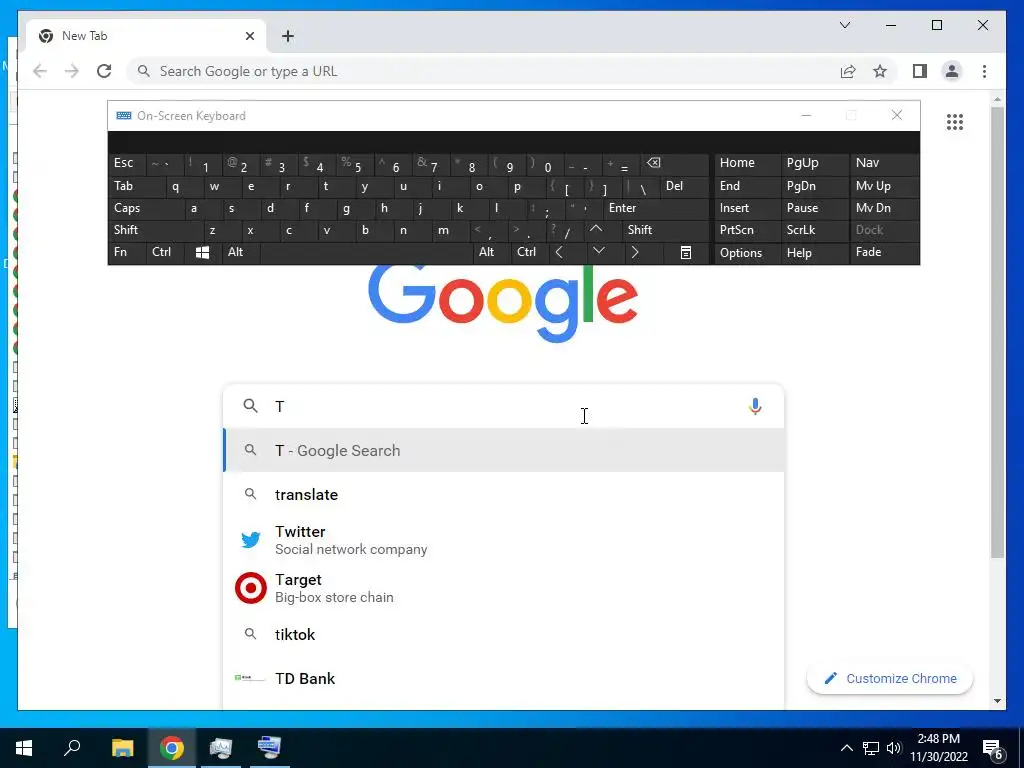Show hidden tray icons chevron

point(846,748)
